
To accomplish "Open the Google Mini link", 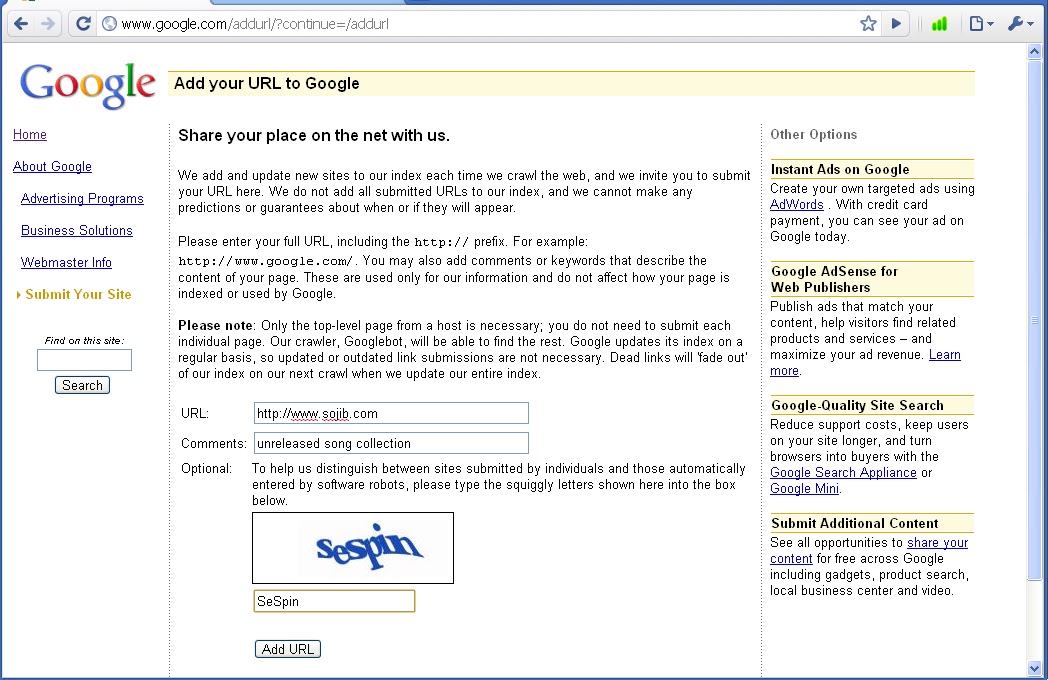I will (x=804, y=489).
